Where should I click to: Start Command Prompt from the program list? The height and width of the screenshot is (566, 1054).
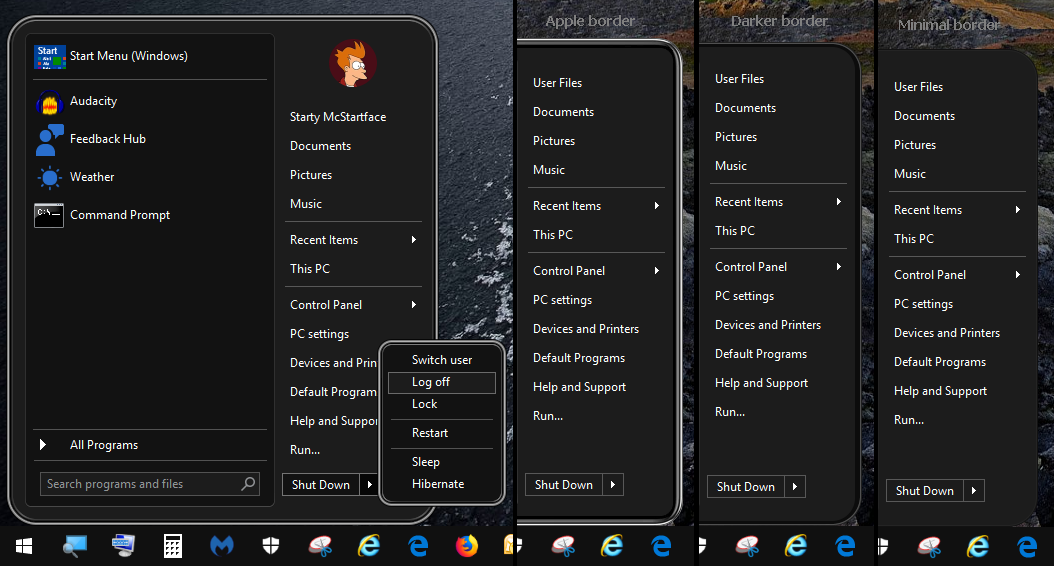pos(119,215)
